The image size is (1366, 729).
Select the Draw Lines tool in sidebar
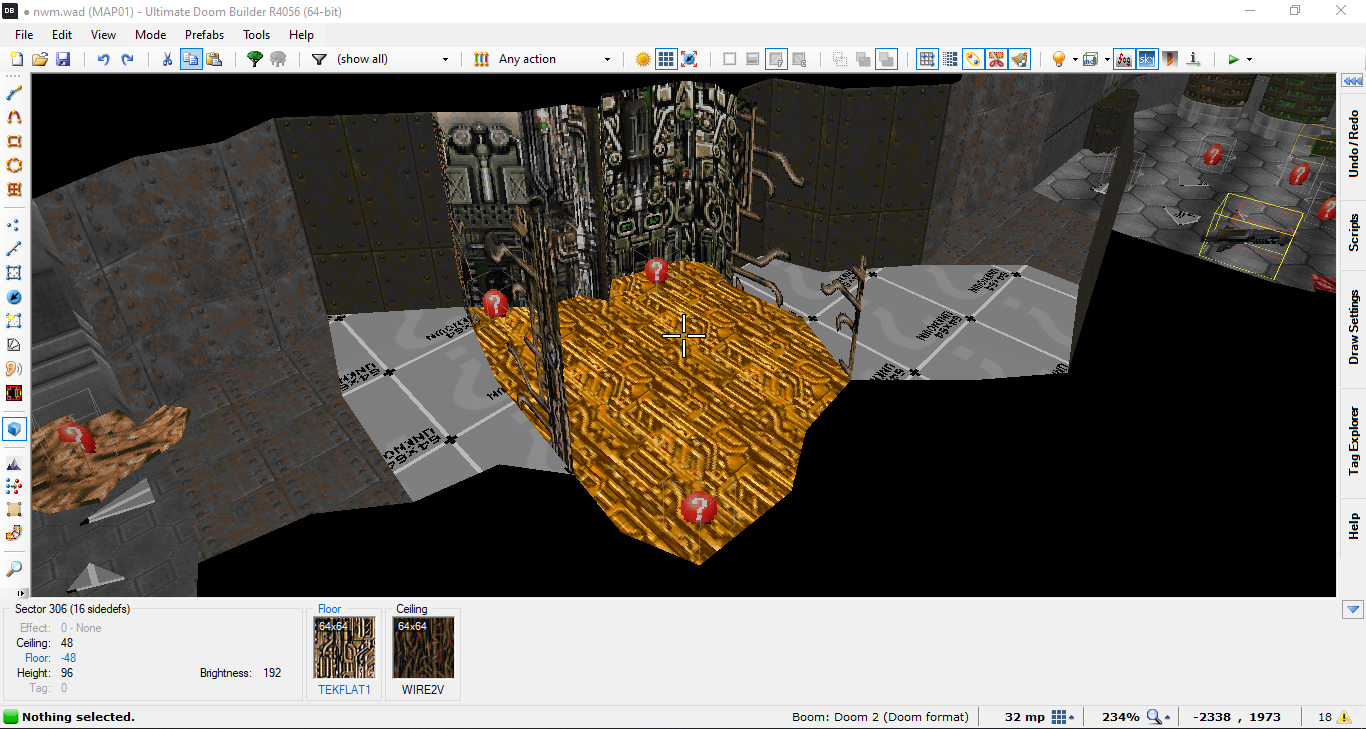[x=14, y=93]
